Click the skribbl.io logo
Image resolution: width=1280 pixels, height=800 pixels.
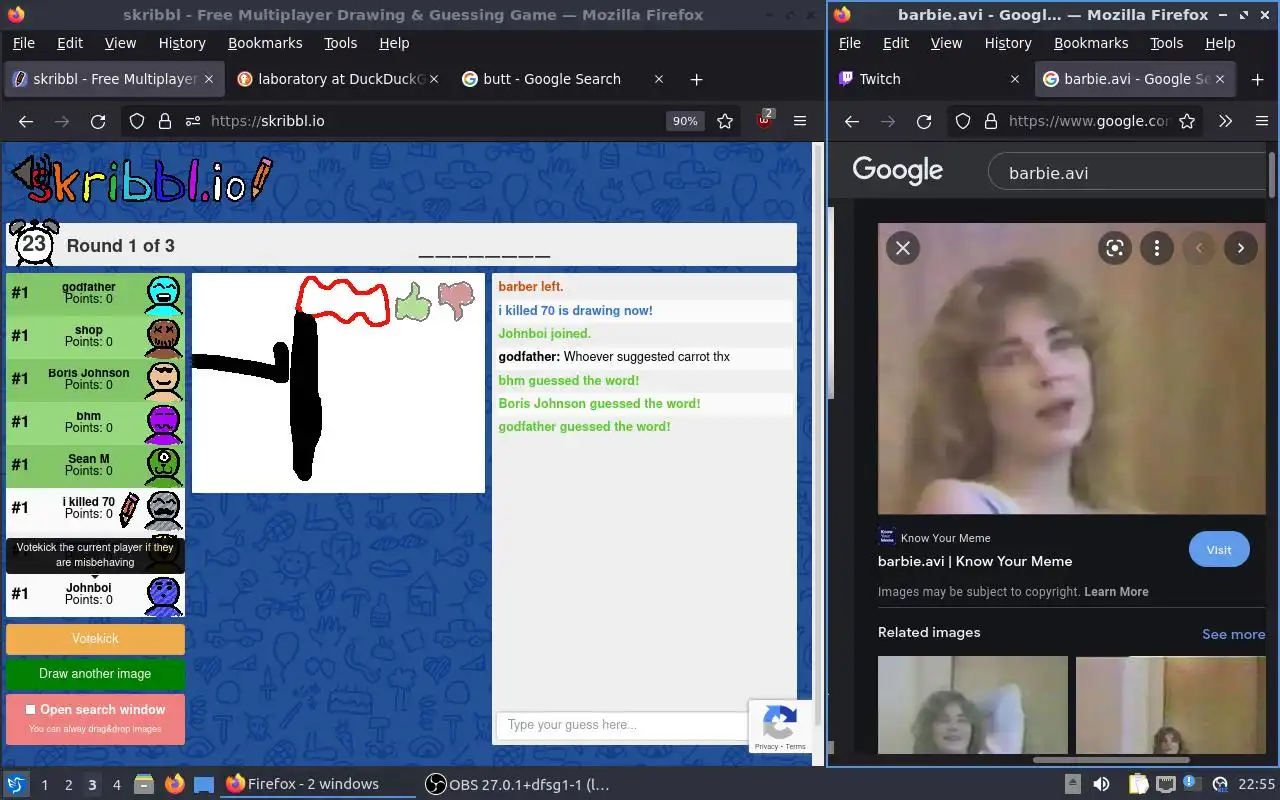point(140,180)
